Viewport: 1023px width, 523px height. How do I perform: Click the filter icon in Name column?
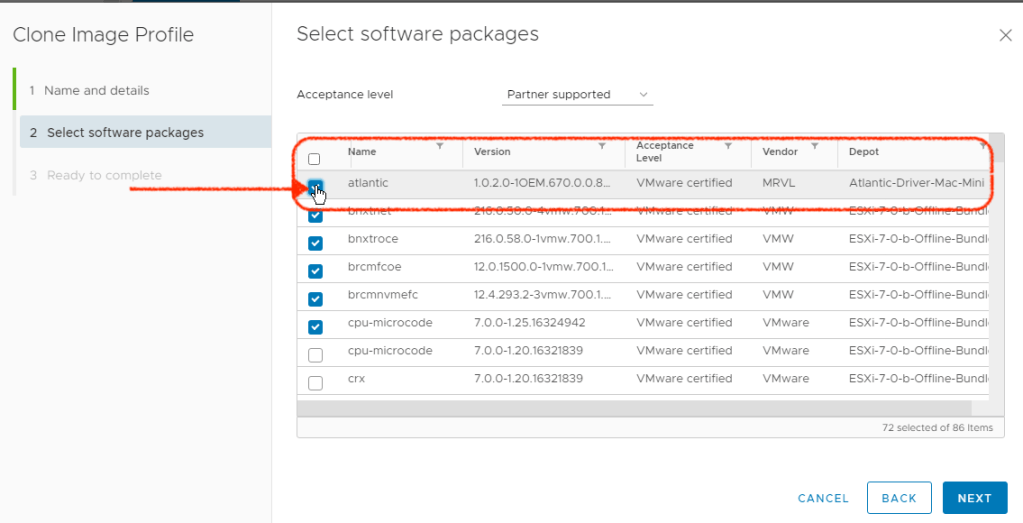point(440,146)
